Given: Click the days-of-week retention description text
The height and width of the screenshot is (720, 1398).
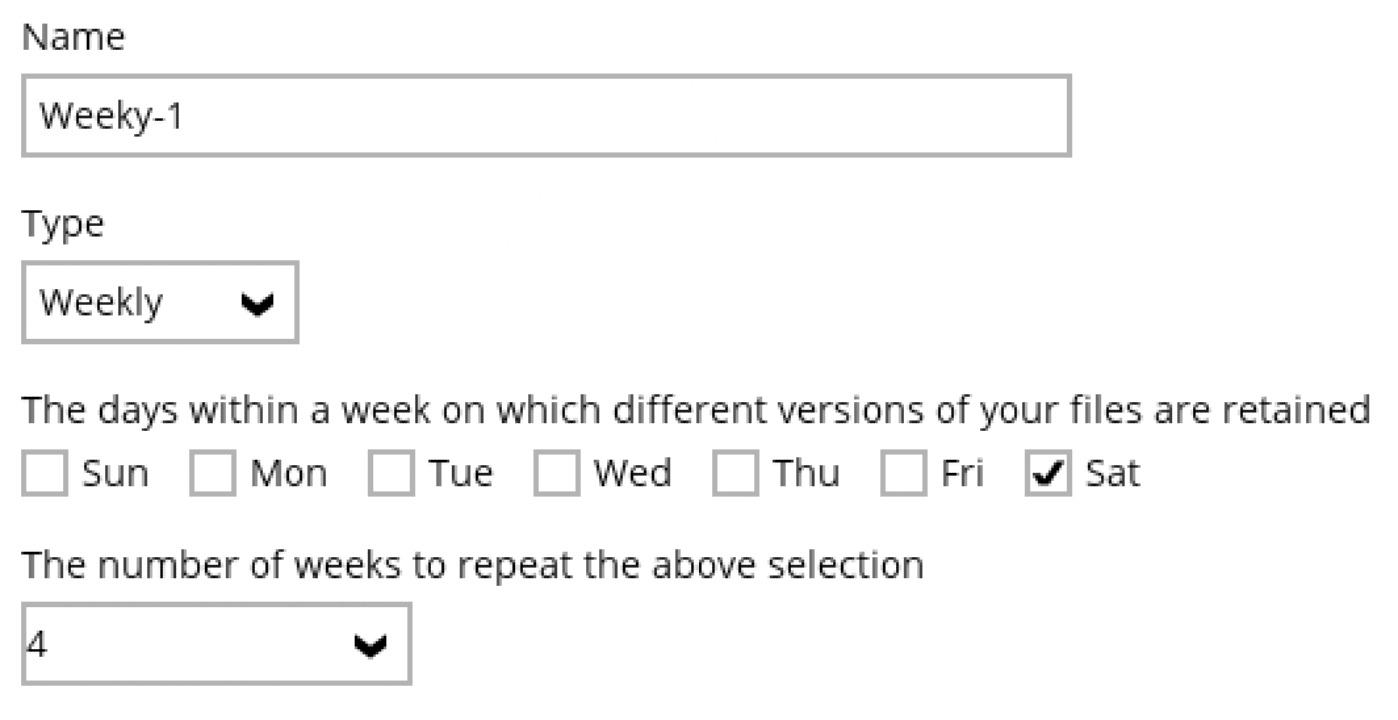Looking at the screenshot, I should pos(697,409).
